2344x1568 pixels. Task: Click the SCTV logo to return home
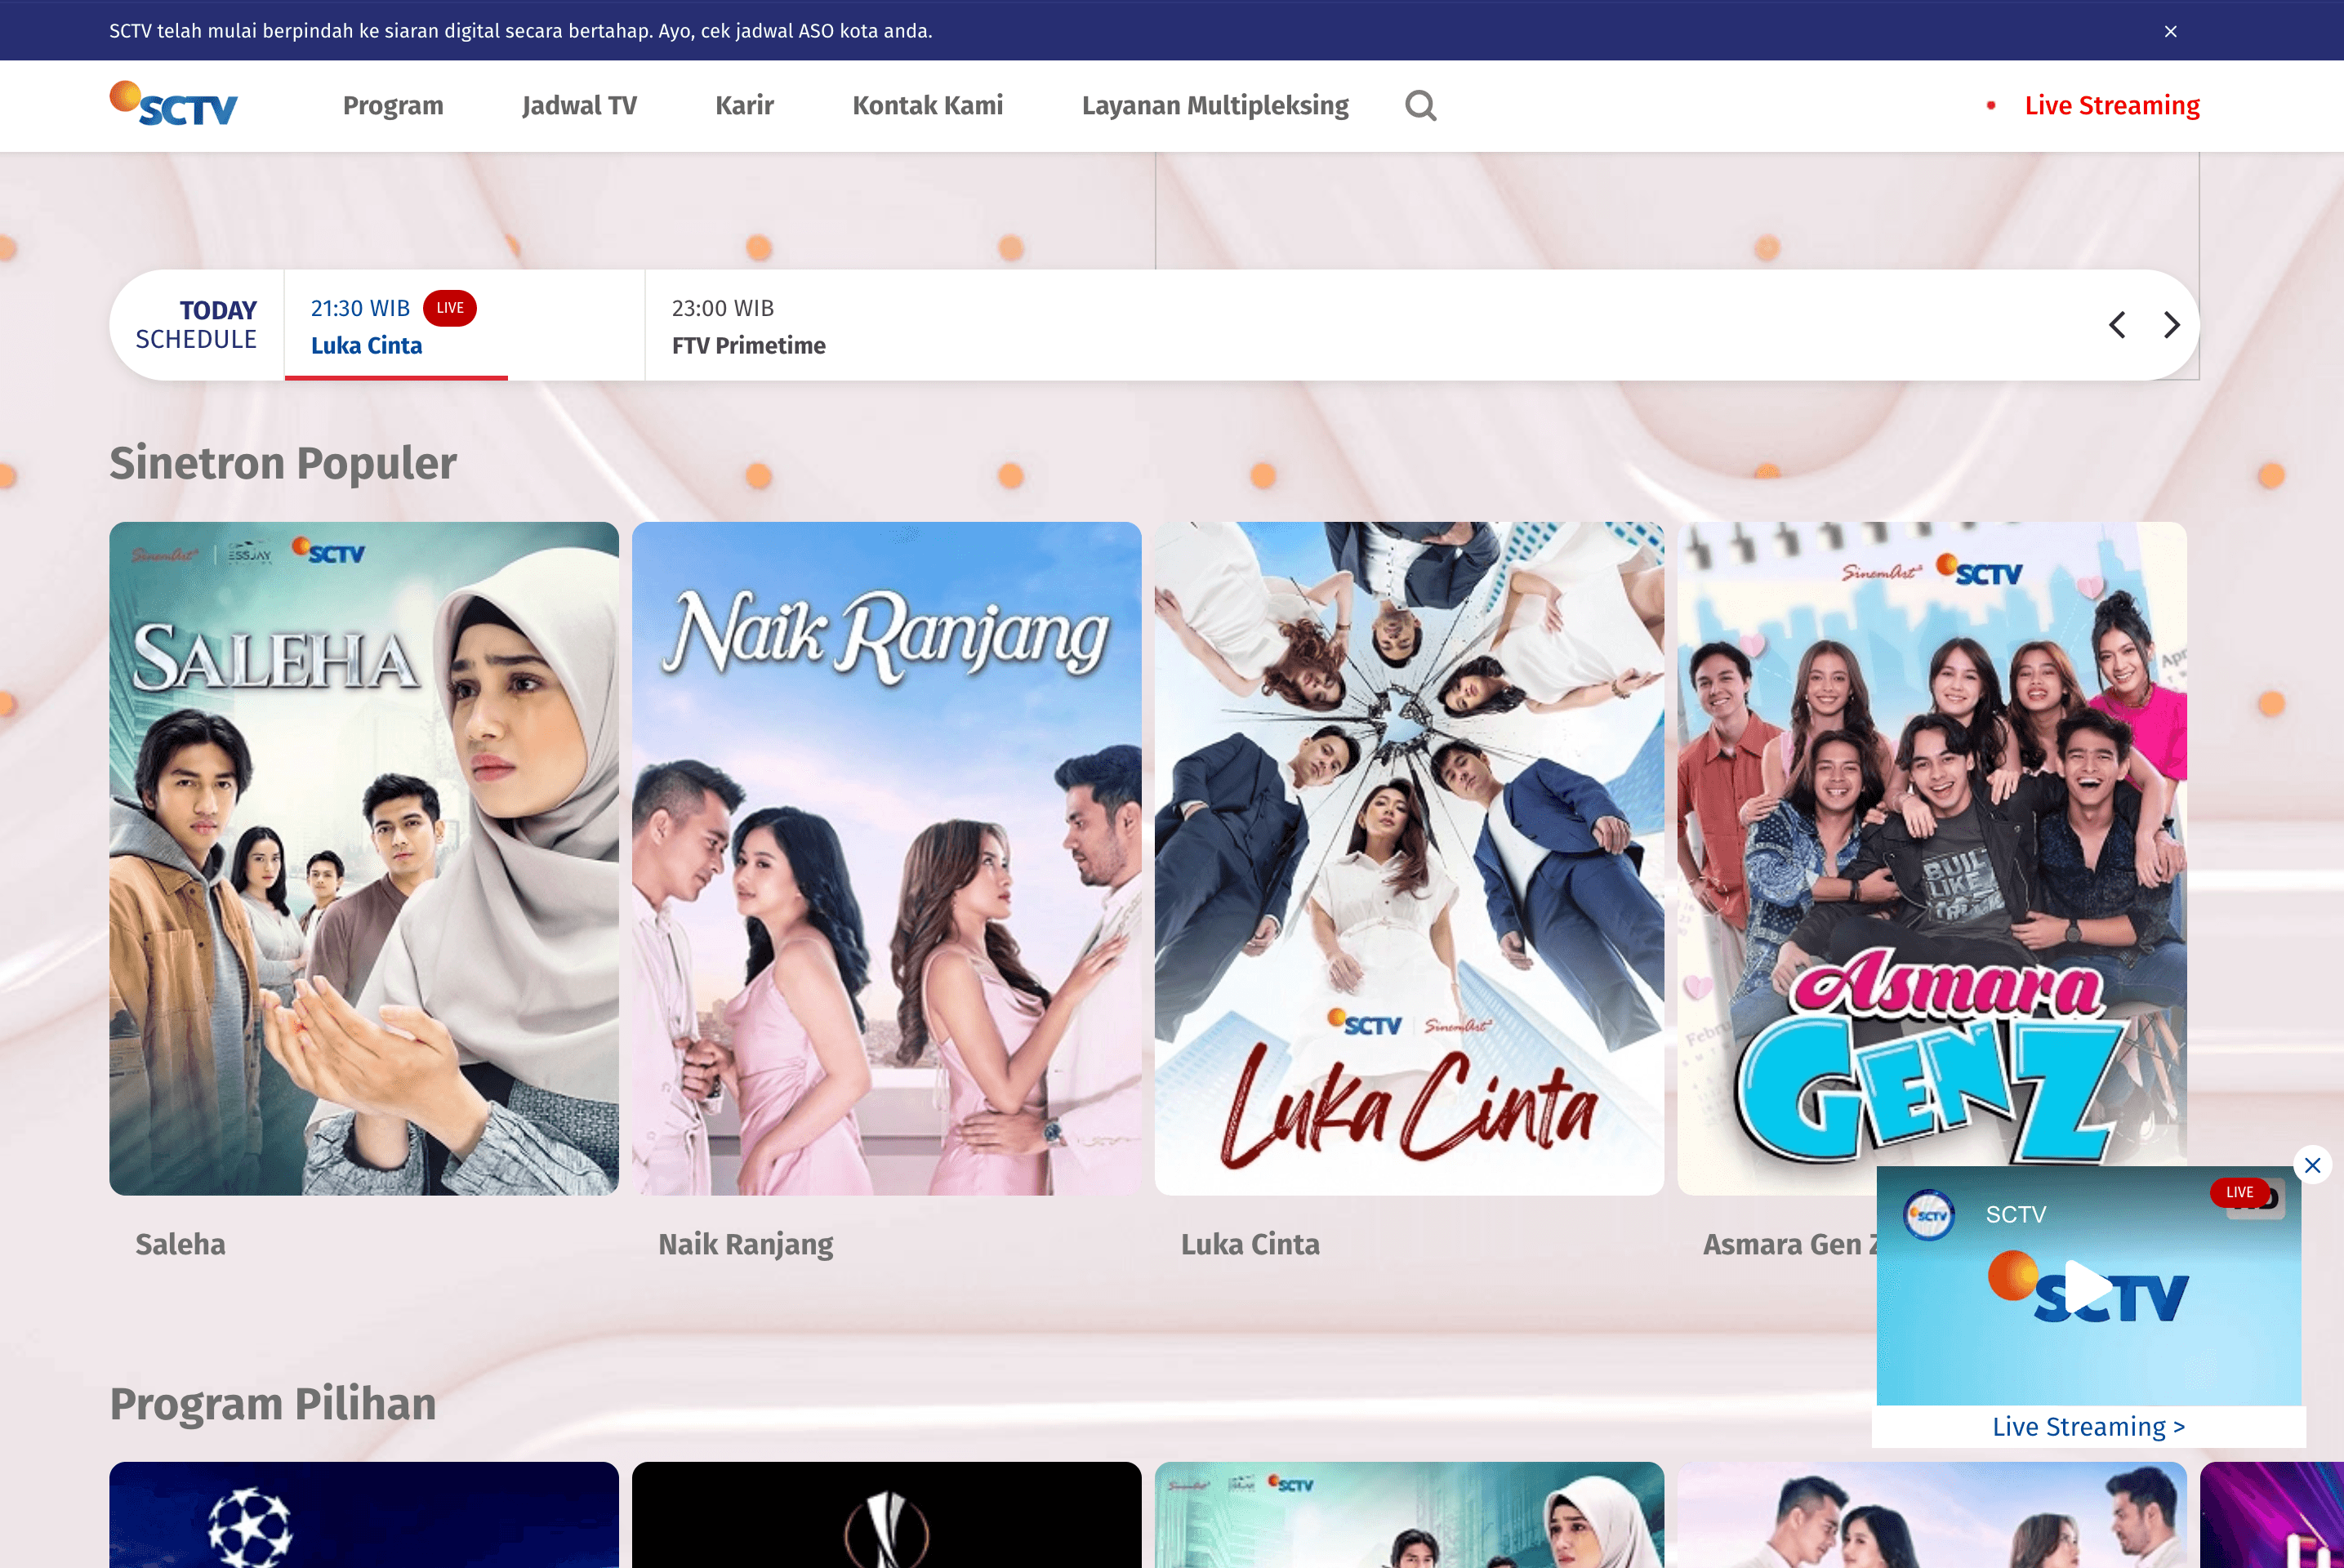click(172, 104)
